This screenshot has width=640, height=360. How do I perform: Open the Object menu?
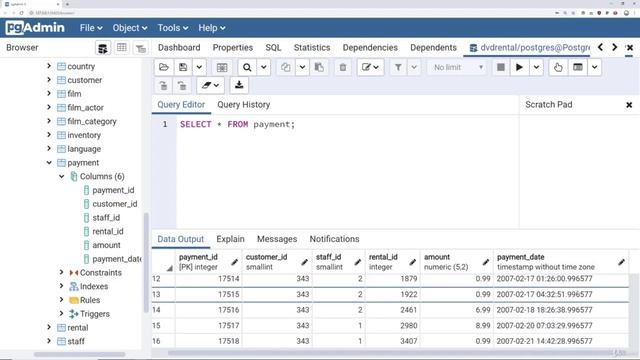point(129,28)
